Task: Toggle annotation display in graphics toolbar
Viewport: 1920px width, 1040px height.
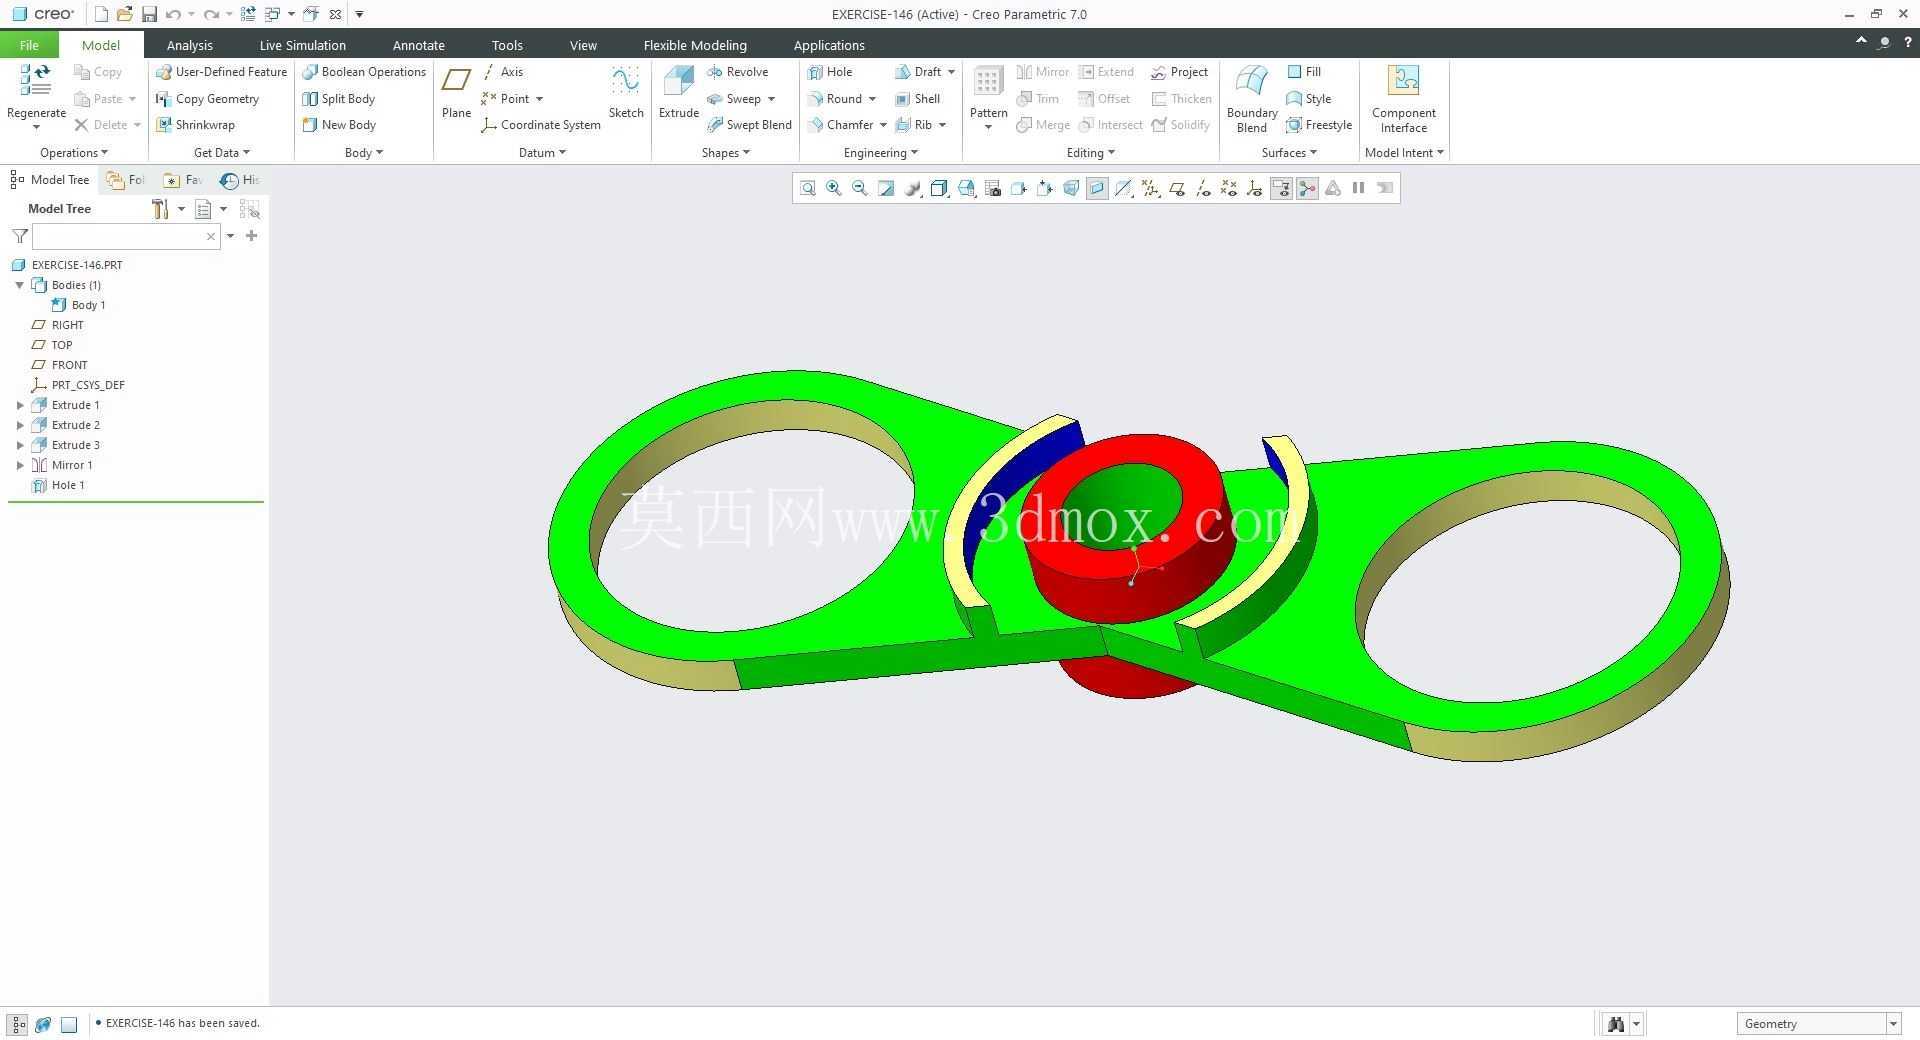Action: click(x=1281, y=188)
